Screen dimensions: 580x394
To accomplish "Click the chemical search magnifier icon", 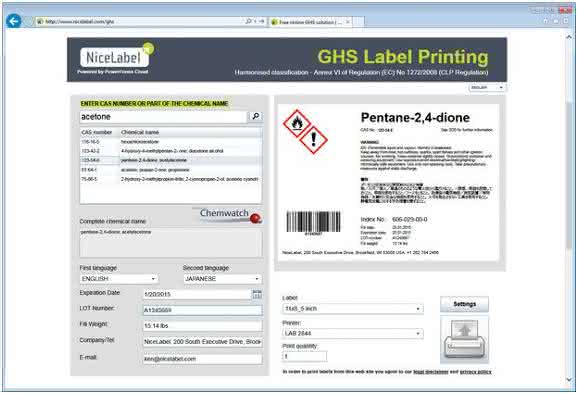I will pyautogui.click(x=256, y=117).
